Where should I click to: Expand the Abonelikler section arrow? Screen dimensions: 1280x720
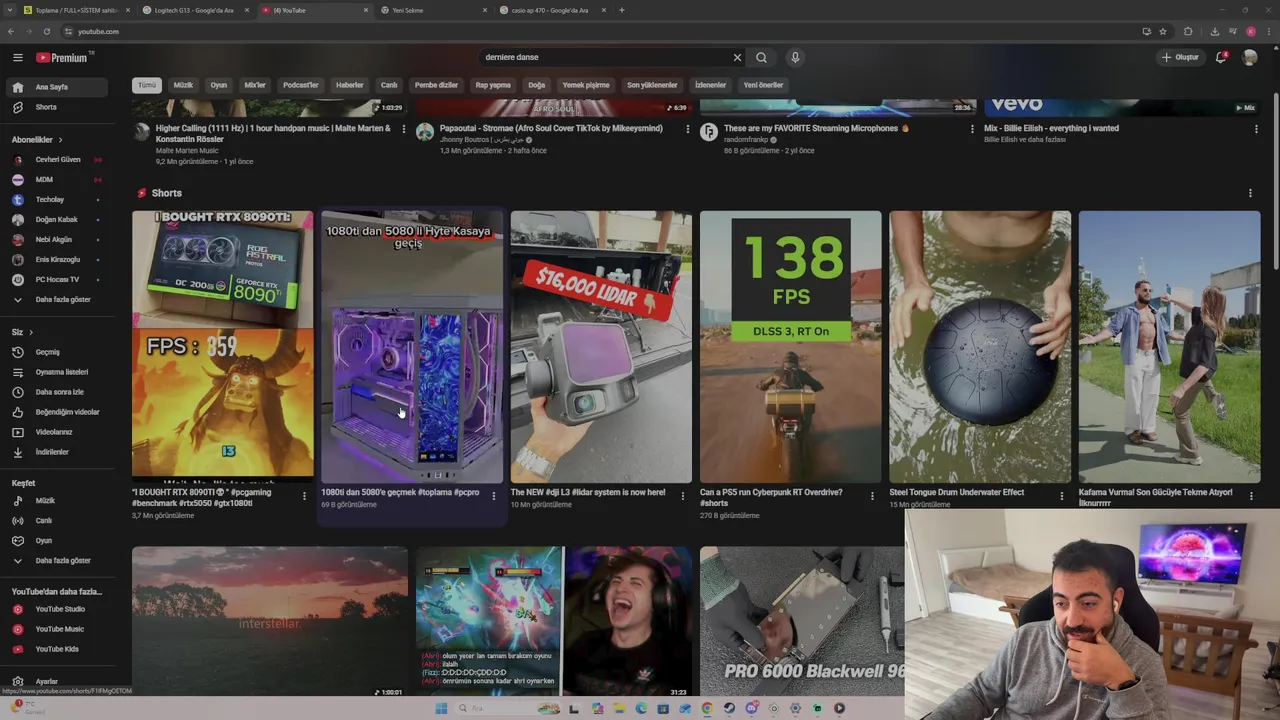coord(60,140)
